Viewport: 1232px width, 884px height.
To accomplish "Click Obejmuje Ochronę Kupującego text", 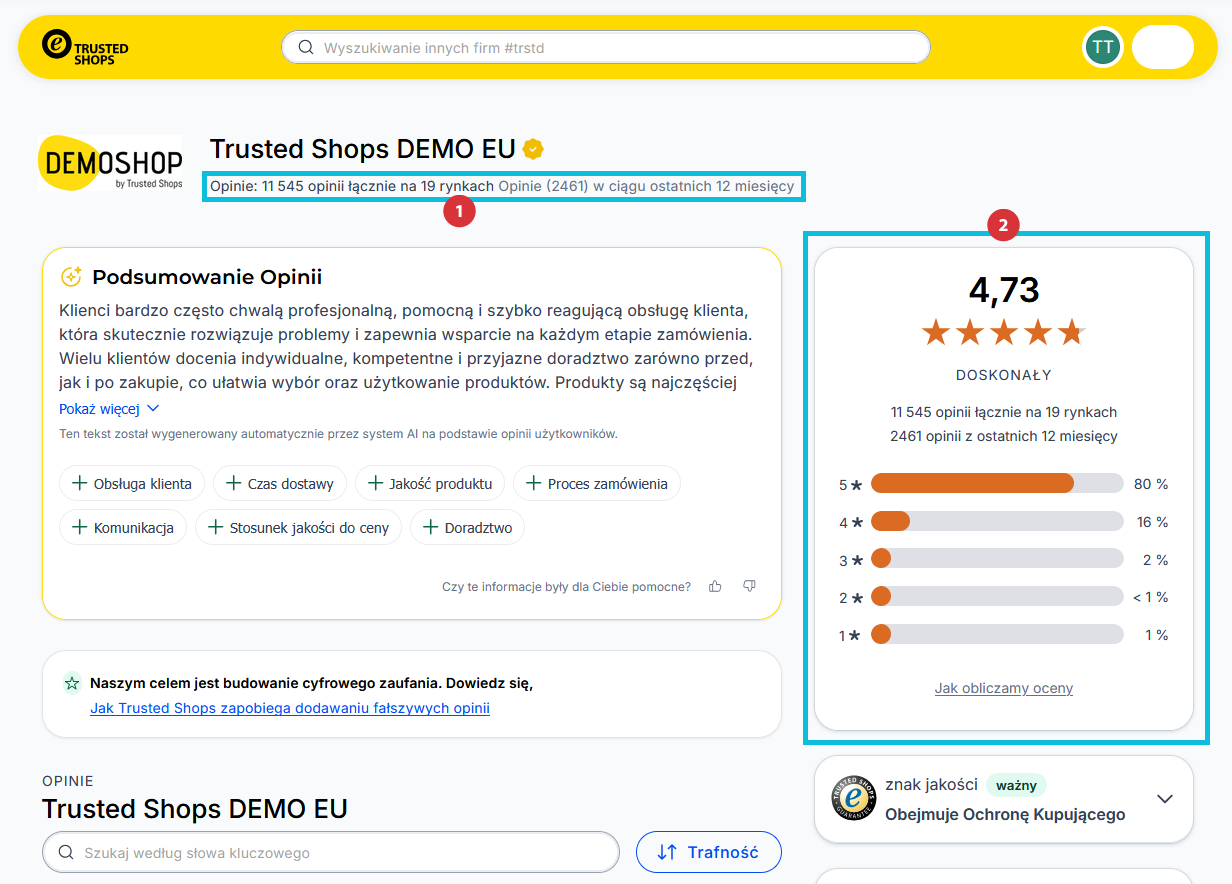I will pos(1005,814).
